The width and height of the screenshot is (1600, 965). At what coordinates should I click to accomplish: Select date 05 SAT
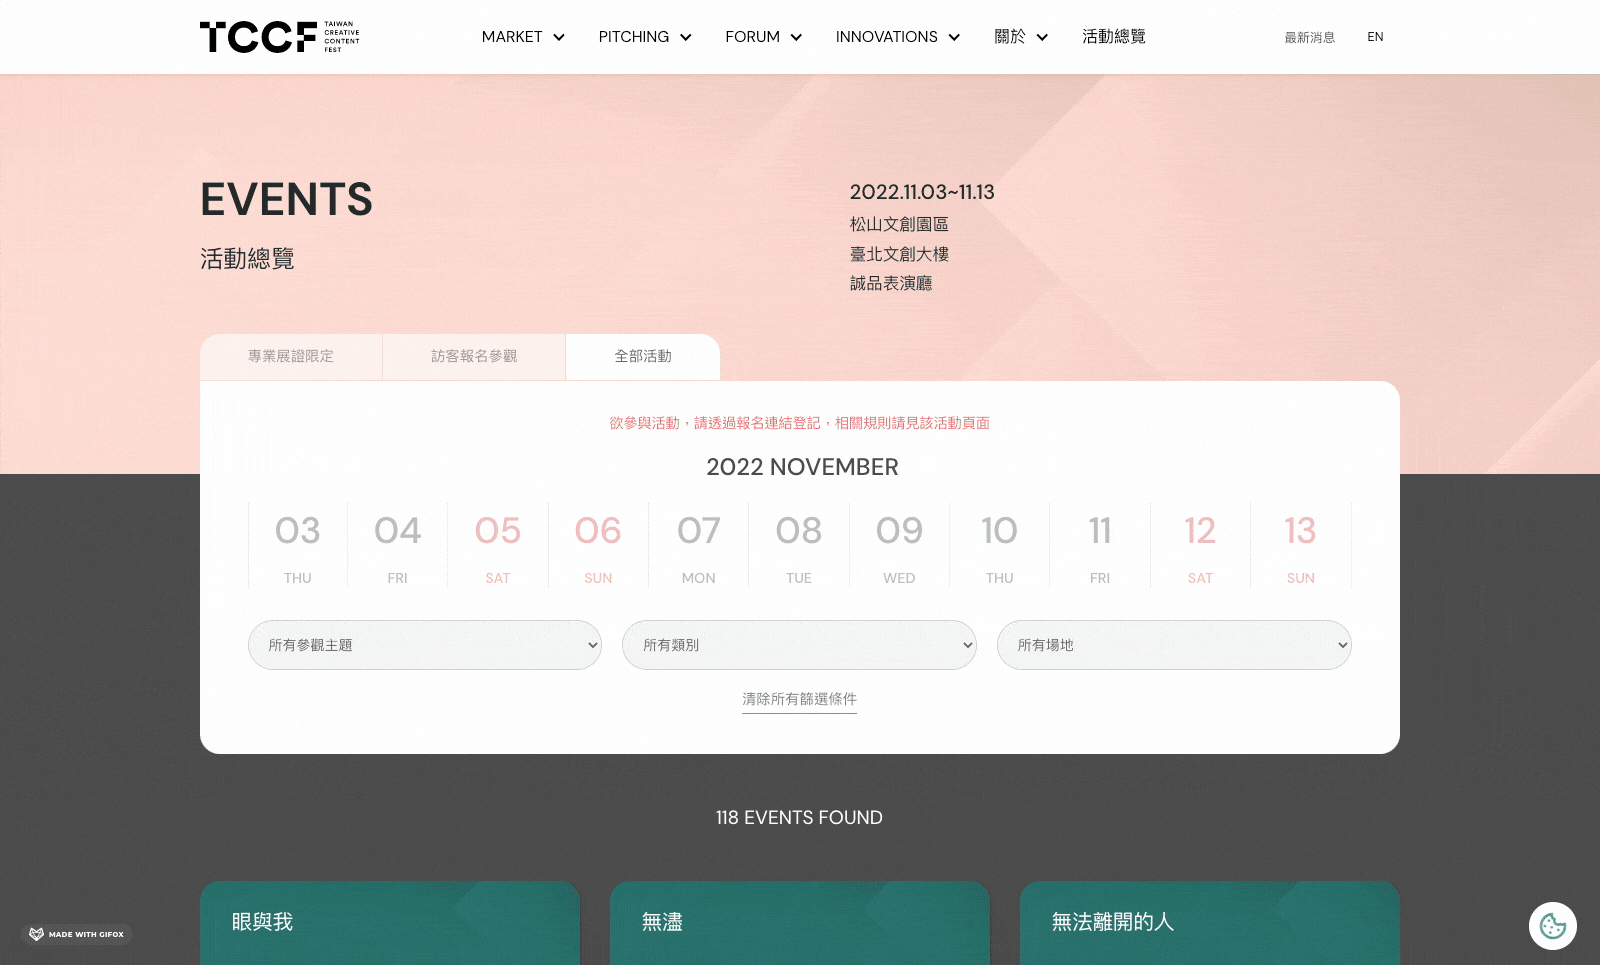[498, 546]
